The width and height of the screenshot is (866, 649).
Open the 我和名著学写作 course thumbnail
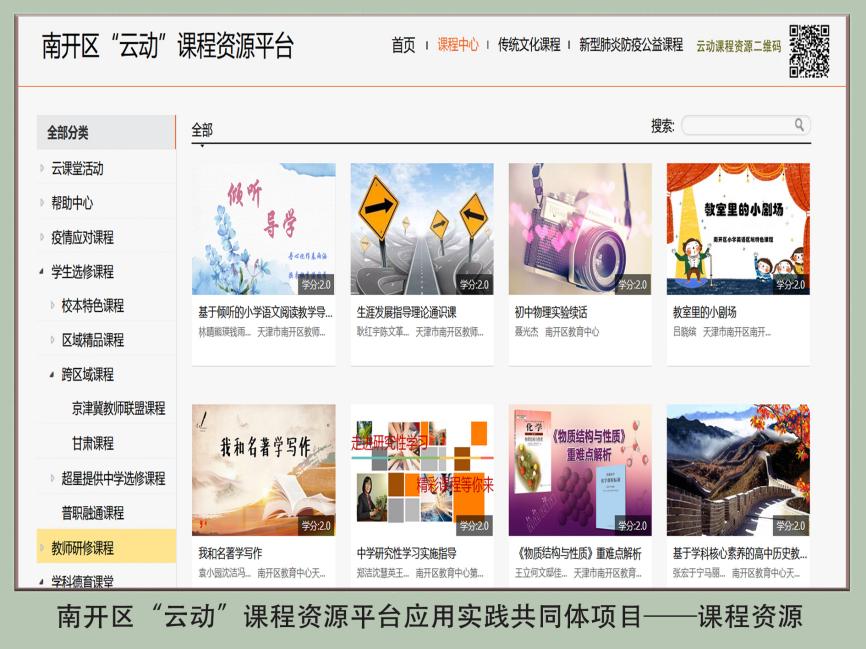tap(264, 470)
